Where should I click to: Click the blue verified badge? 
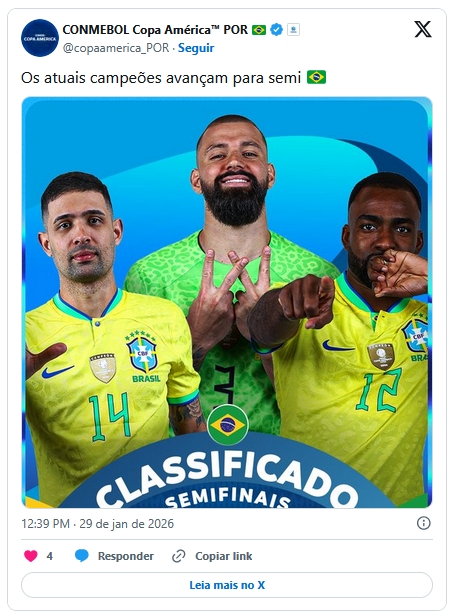coord(276,29)
